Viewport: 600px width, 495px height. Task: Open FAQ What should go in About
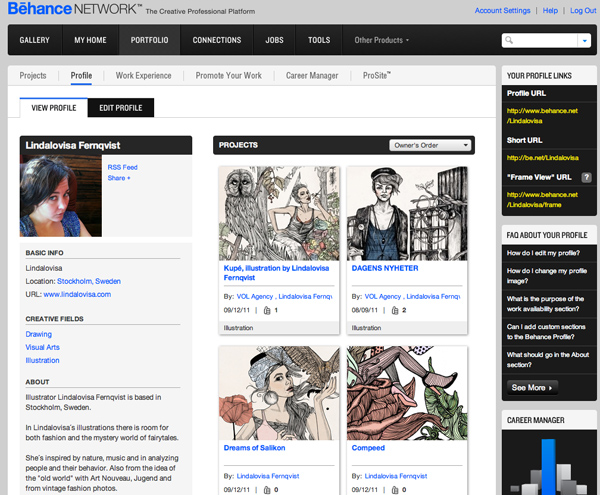[548, 360]
